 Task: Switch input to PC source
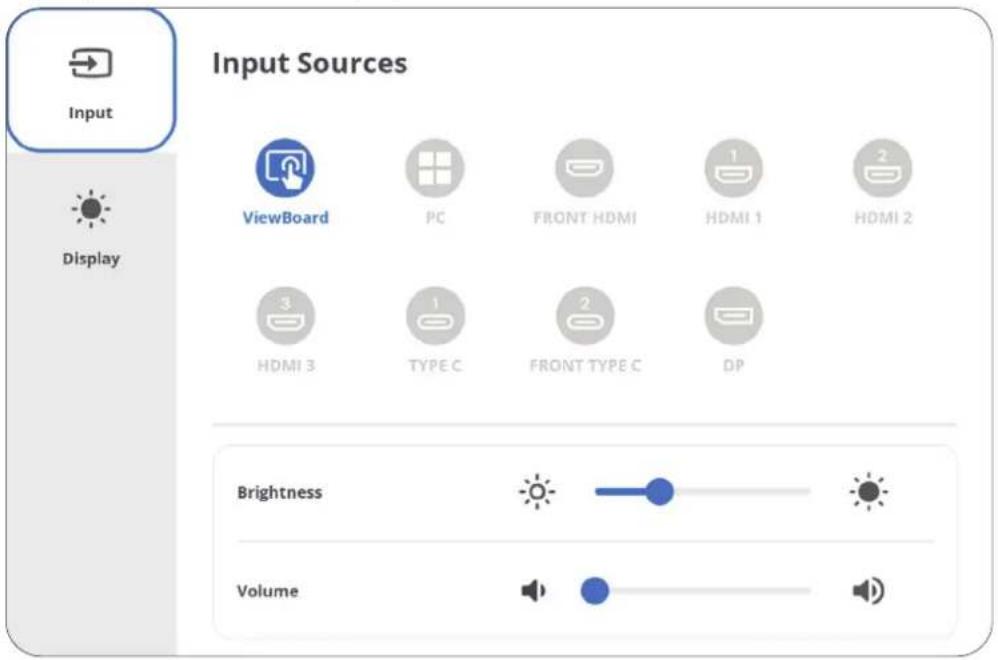coord(435,168)
